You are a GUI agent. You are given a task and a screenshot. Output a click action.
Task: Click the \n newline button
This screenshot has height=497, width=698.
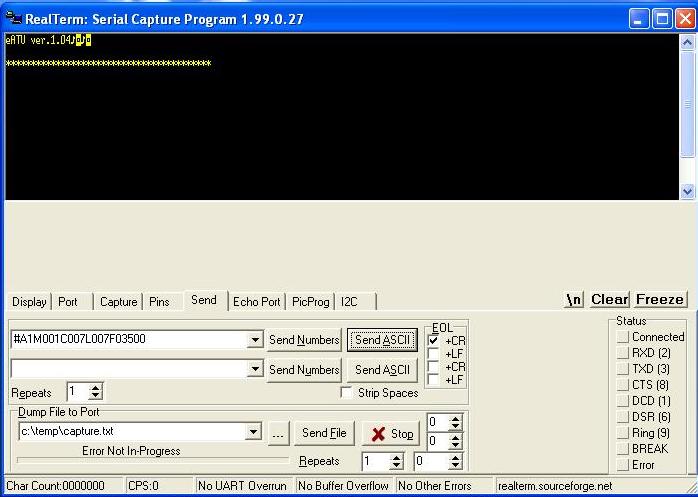[x=573, y=299]
